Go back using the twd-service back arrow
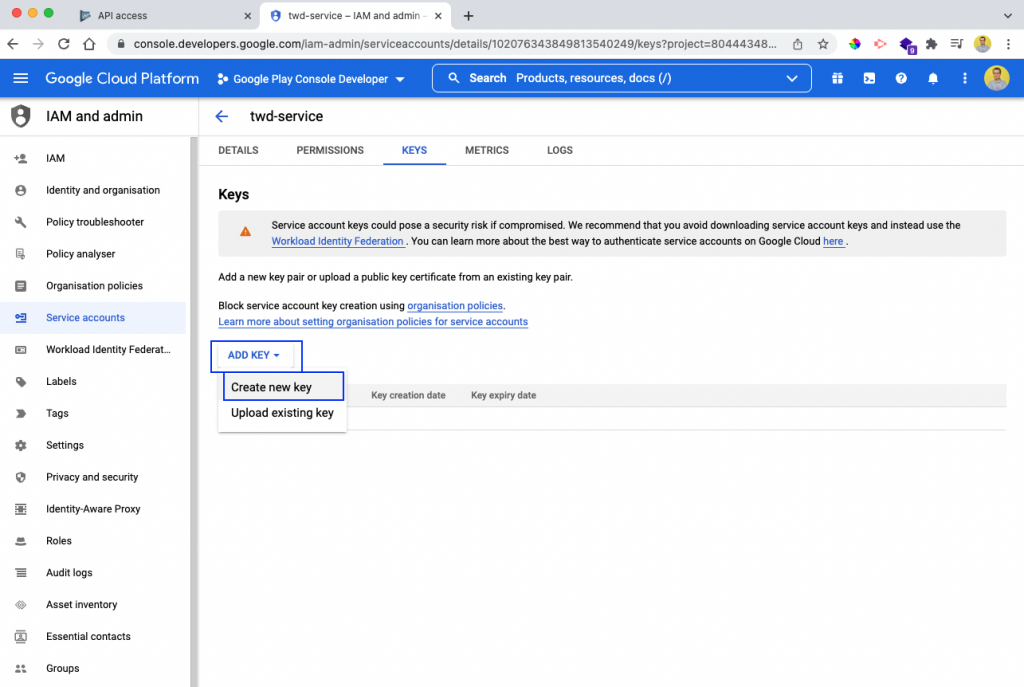This screenshot has width=1024, height=687. tap(222, 116)
